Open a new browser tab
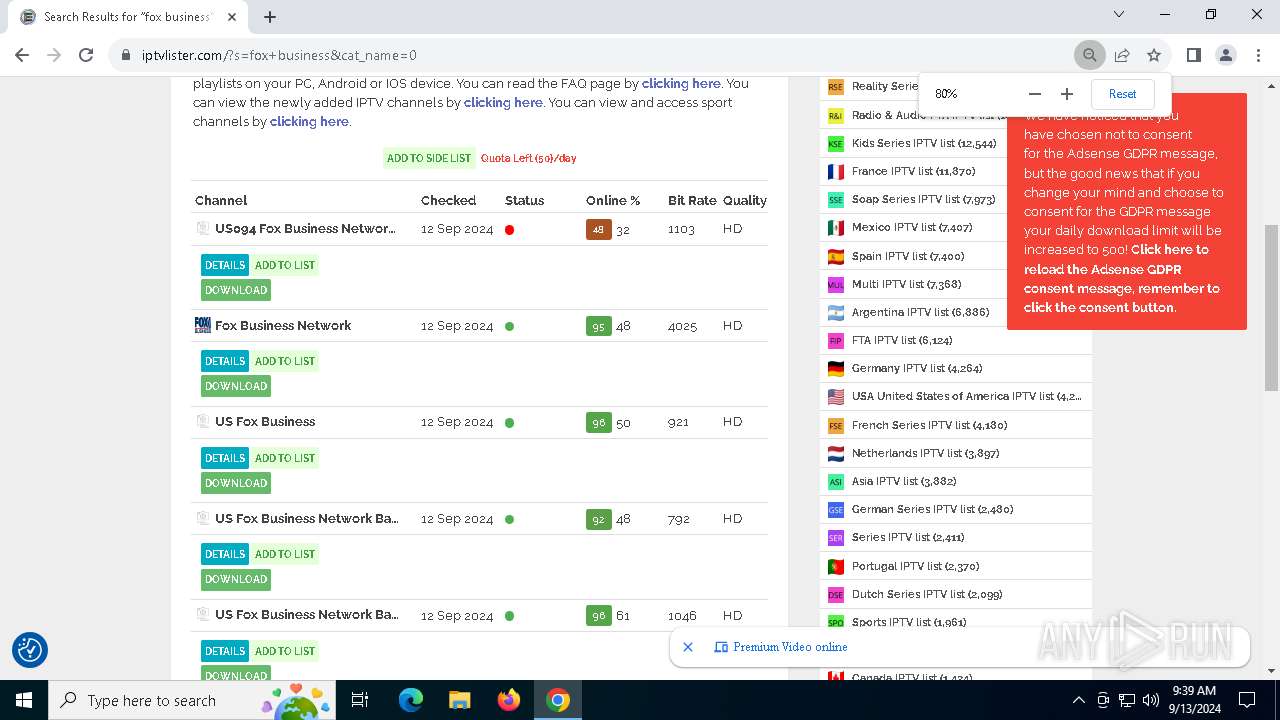The width and height of the screenshot is (1280, 720). click(x=270, y=16)
